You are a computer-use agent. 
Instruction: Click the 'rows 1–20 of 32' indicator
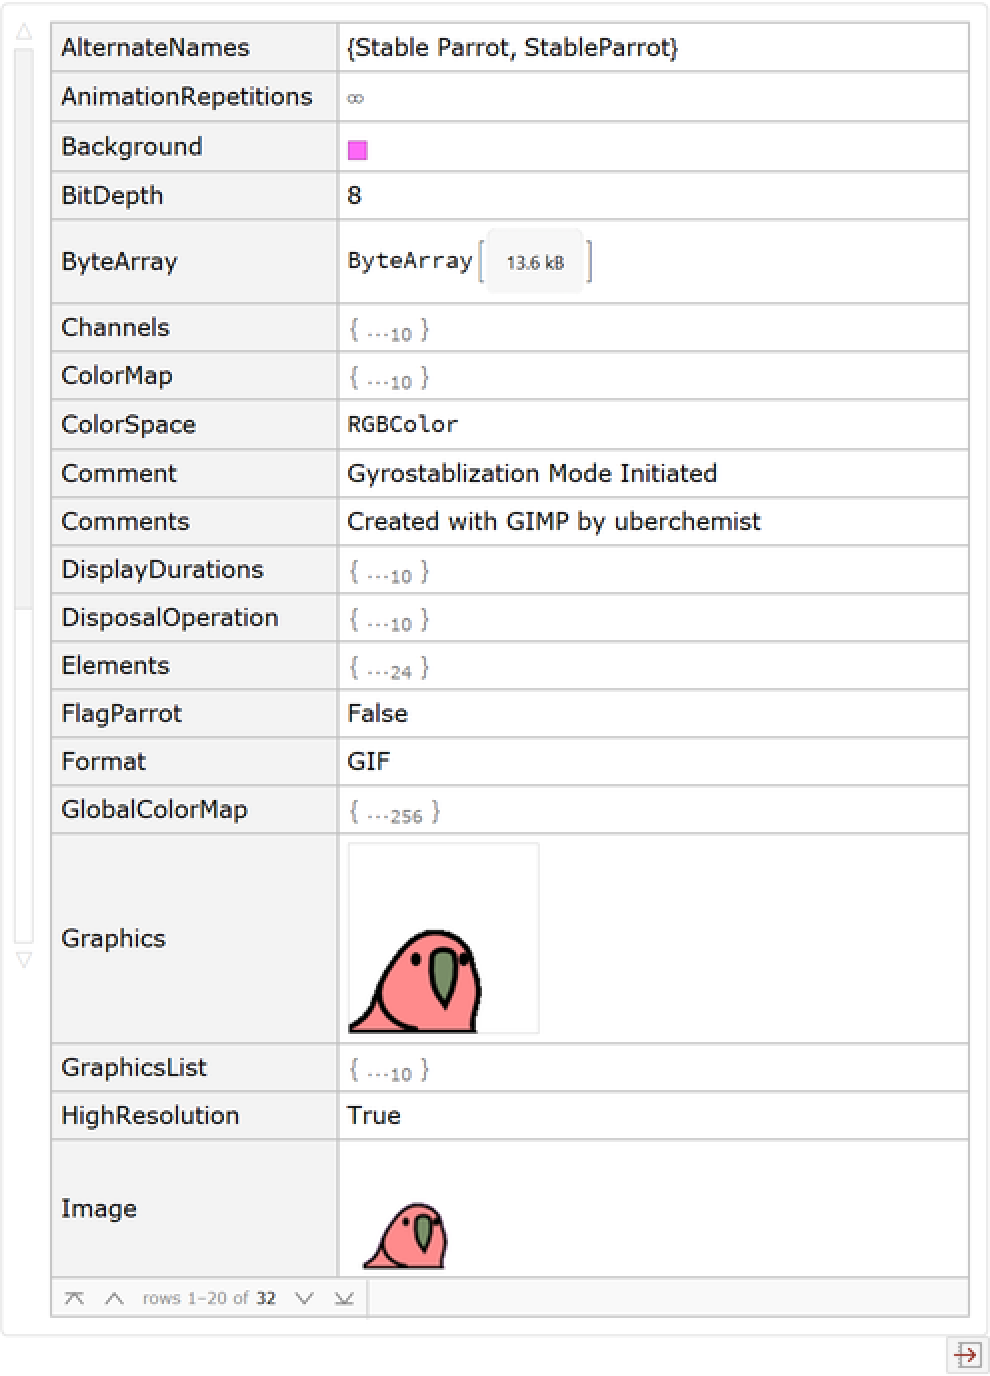pyautogui.click(x=208, y=1298)
